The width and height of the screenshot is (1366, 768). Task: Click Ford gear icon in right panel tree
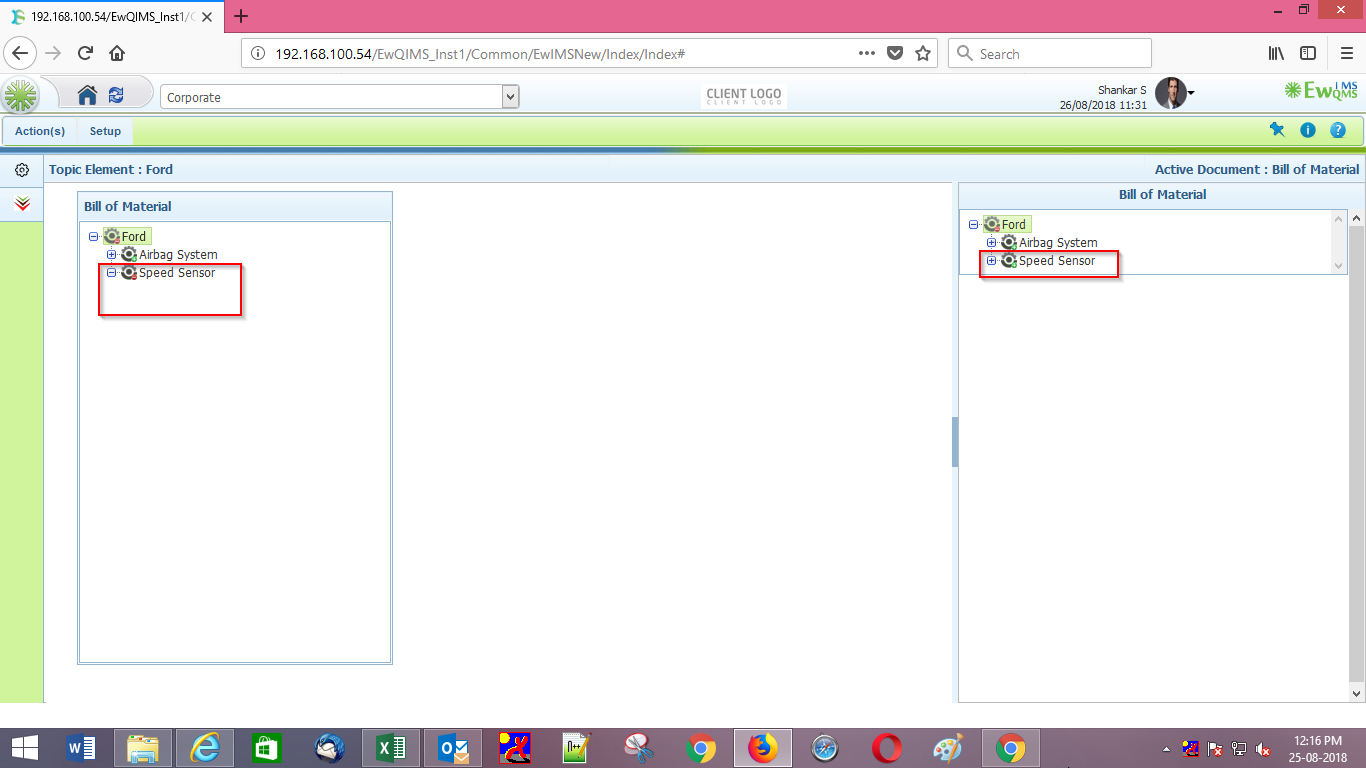point(991,225)
